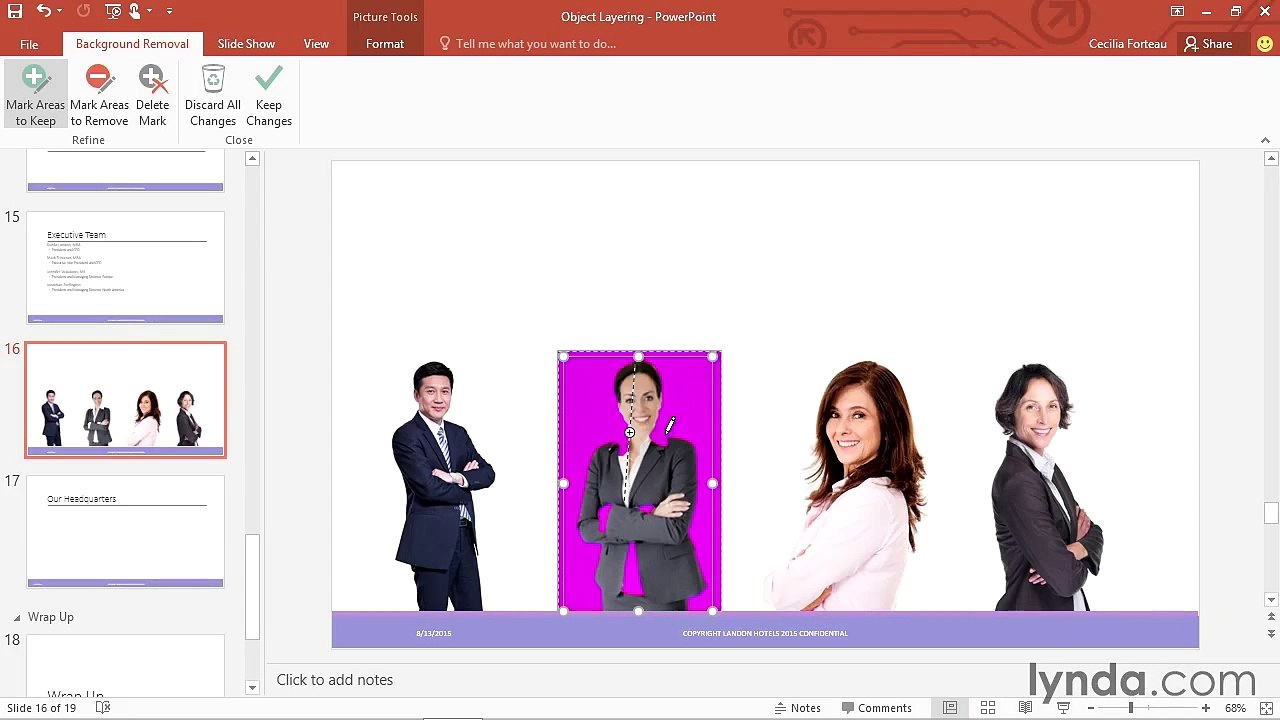The image size is (1280, 720).
Task: Select slide 18 Wrap Up thumbnail
Action: point(125,663)
